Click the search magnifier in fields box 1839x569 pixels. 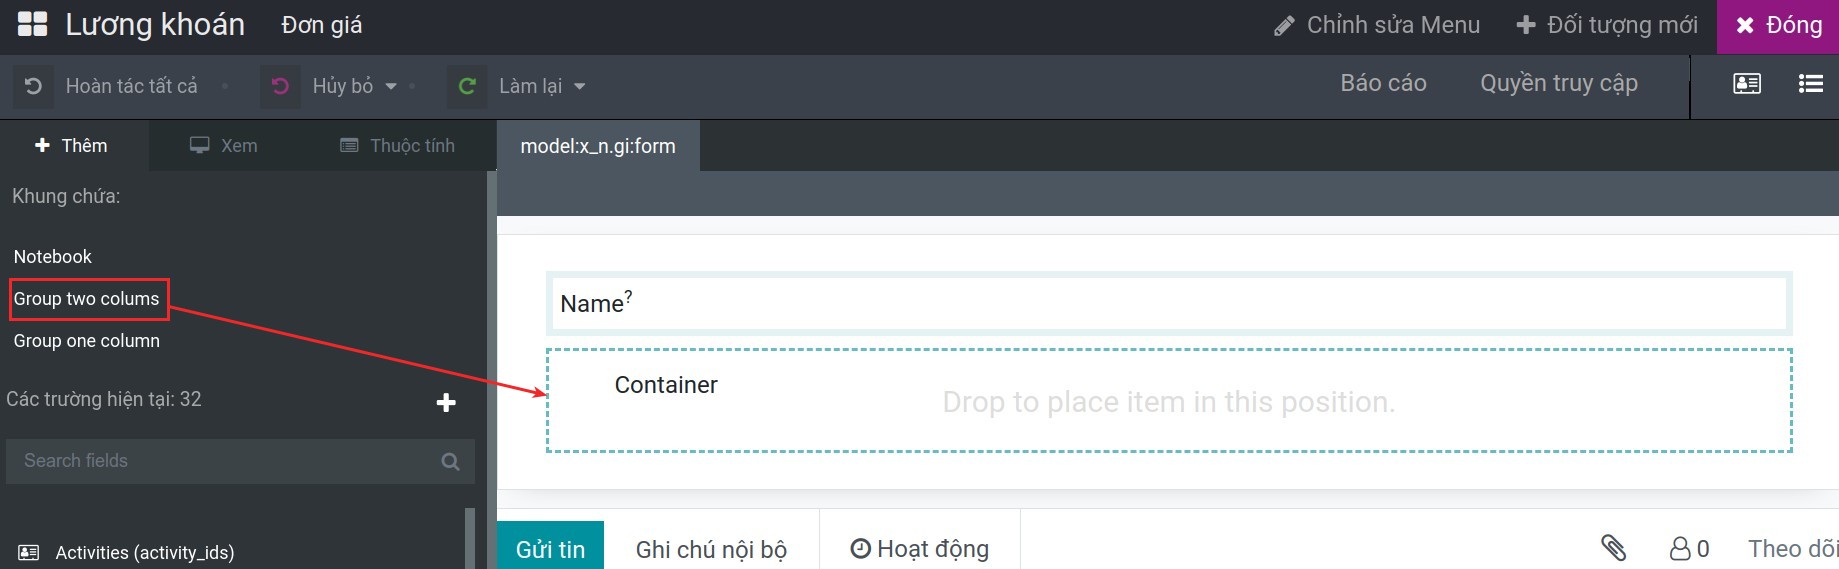pos(451,461)
